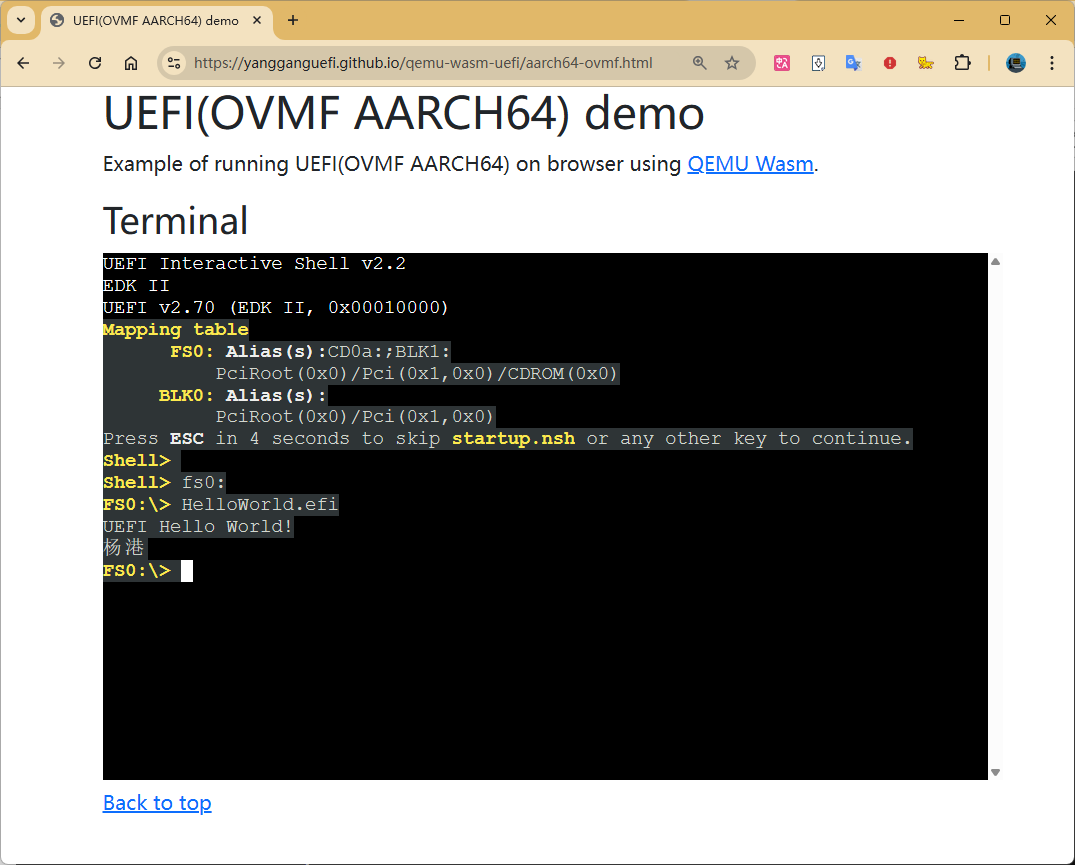Image resolution: width=1075 pixels, height=865 pixels.
Task: Click 'UEFI Interactive Shell v2.2' line
Action: 254,264
